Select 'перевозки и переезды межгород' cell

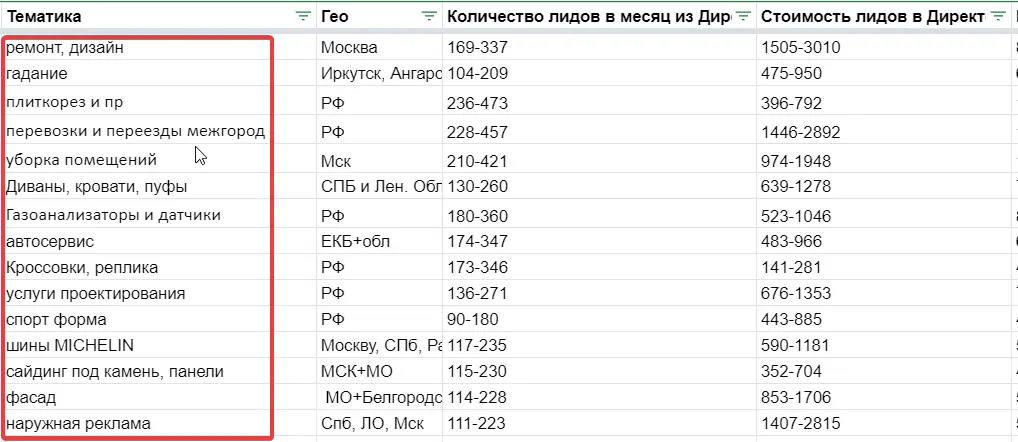pyautogui.click(x=135, y=132)
